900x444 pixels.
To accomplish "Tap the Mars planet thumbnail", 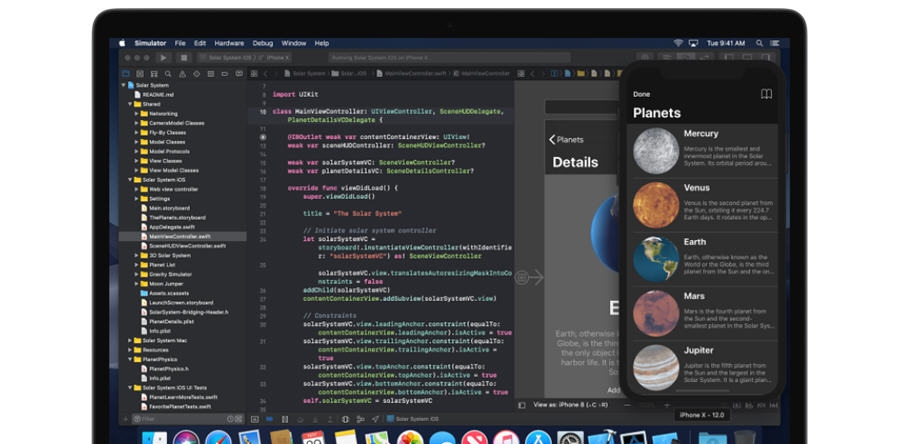I will [656, 313].
